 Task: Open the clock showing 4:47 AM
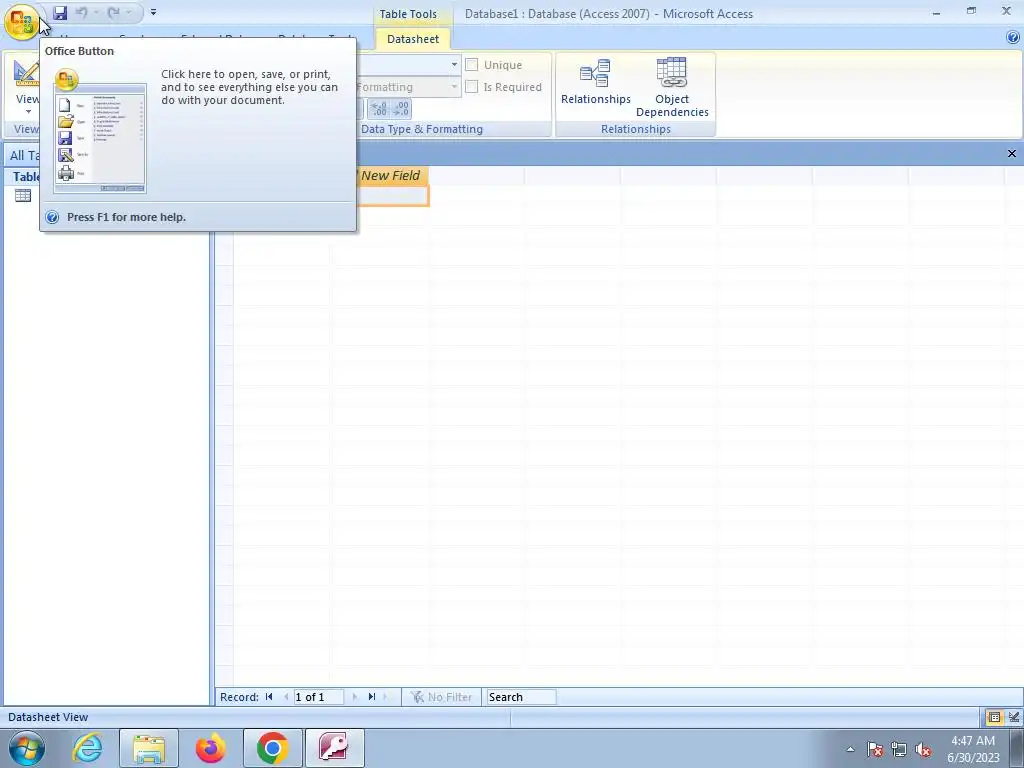(x=973, y=749)
